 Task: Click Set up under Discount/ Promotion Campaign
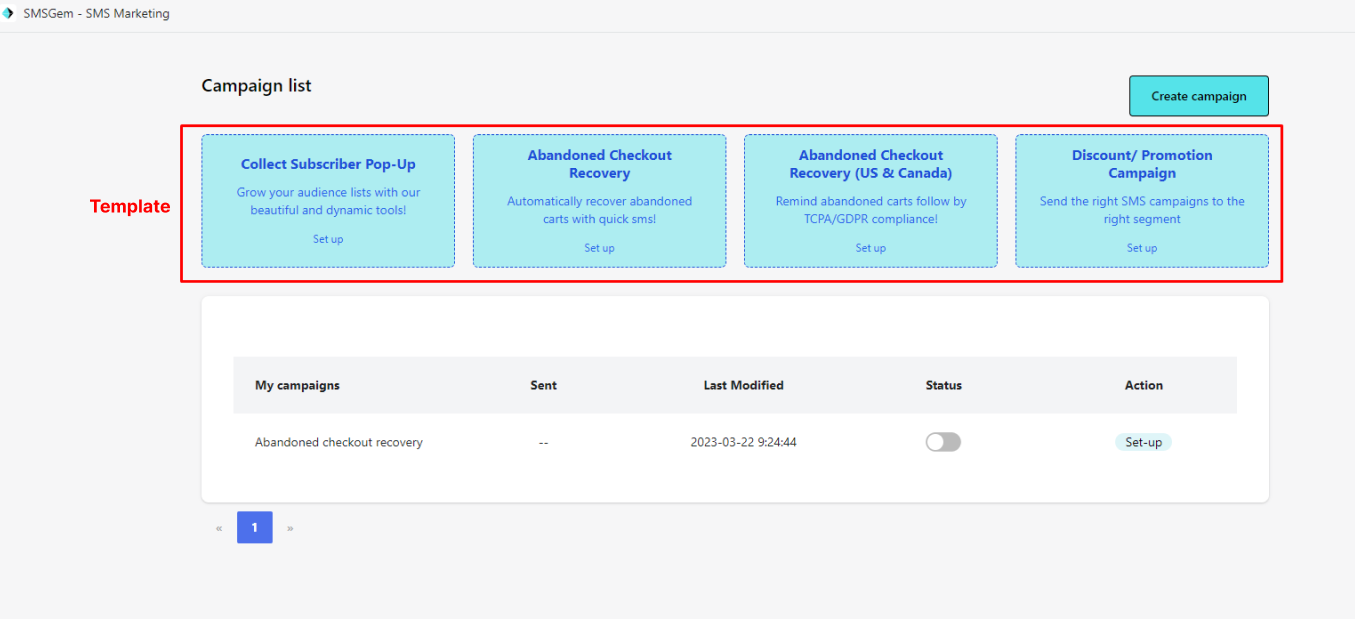point(1142,248)
